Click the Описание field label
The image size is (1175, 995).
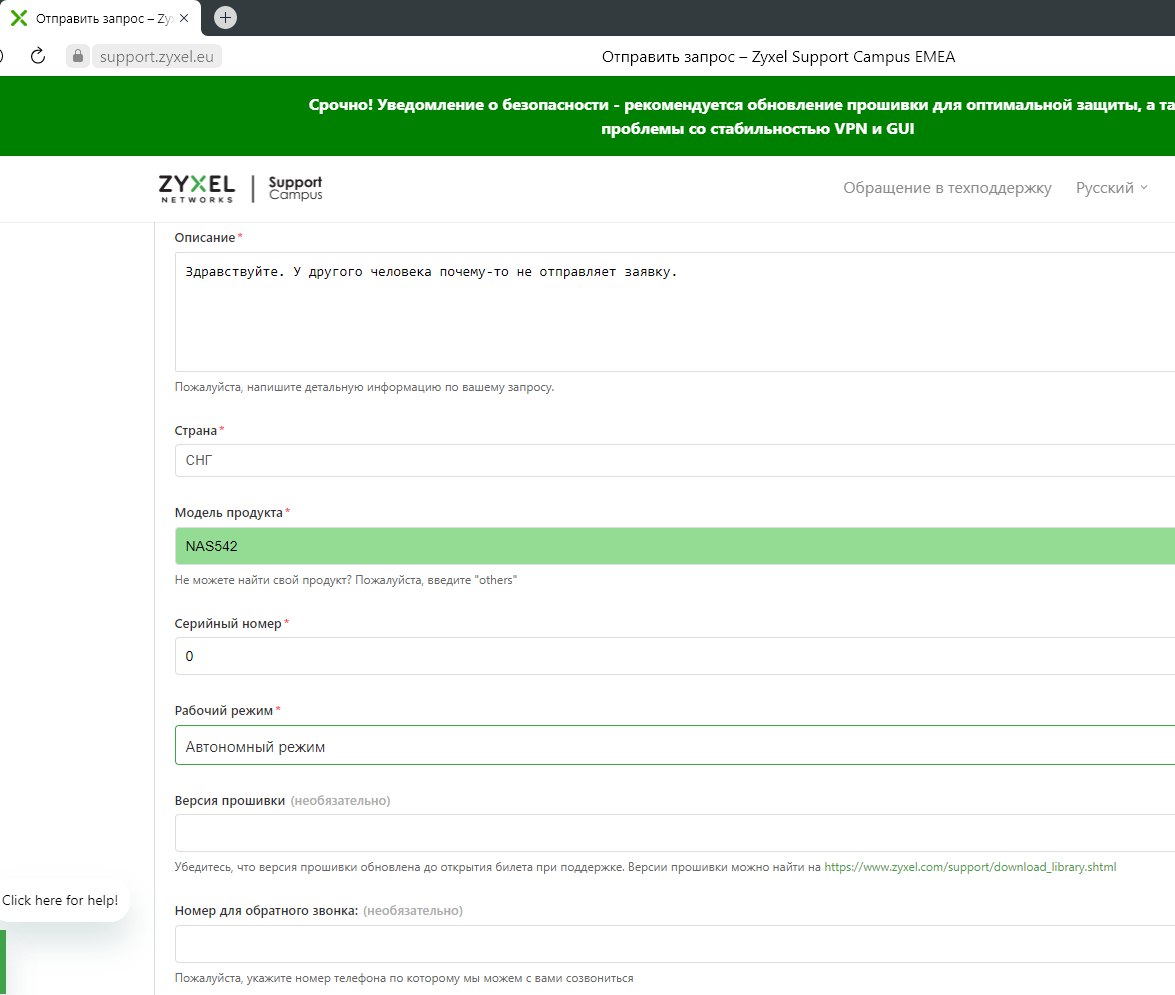tap(205, 238)
